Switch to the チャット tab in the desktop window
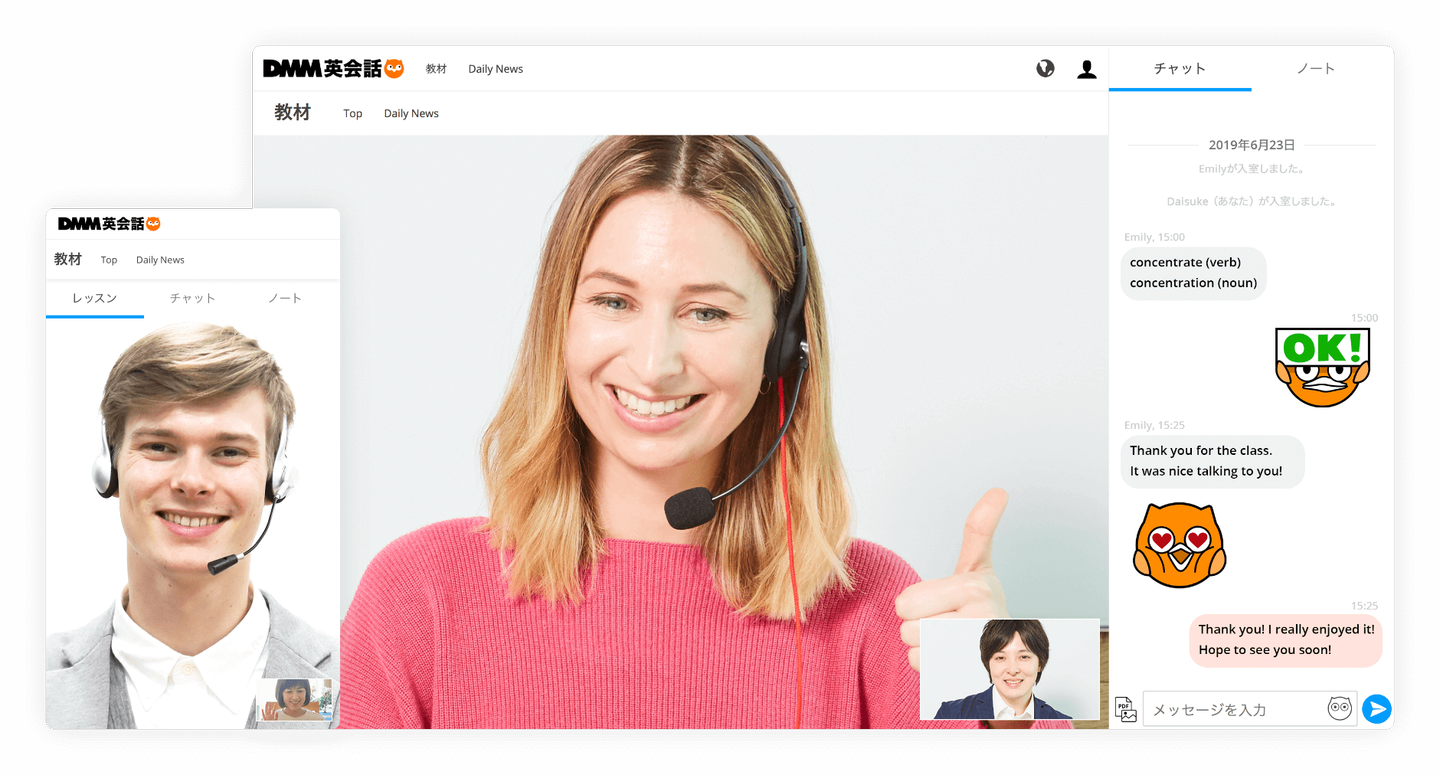Viewport: 1440px width, 775px height. 1180,69
